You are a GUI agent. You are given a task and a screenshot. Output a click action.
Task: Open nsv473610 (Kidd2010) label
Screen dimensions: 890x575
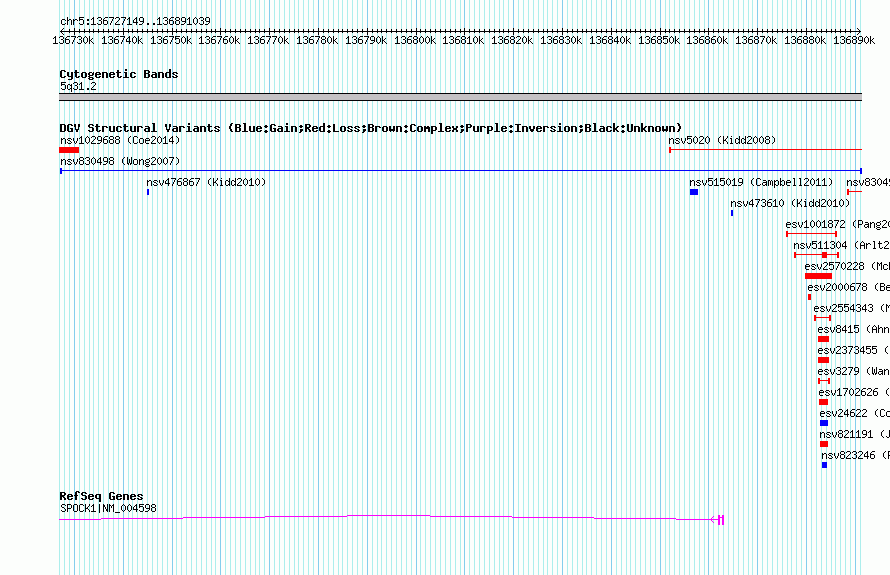tap(790, 203)
